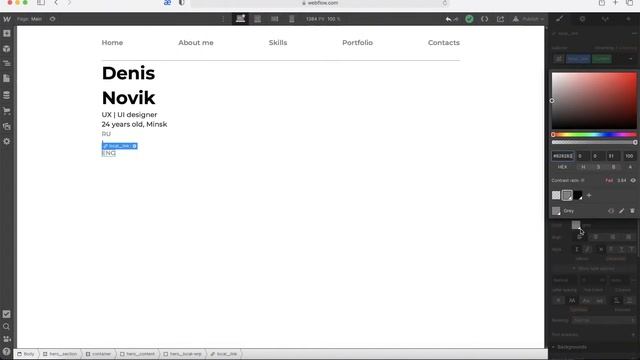The image size is (640, 360).
Task: Select the desktop base breakpoint
Action: pyautogui.click(x=240, y=19)
